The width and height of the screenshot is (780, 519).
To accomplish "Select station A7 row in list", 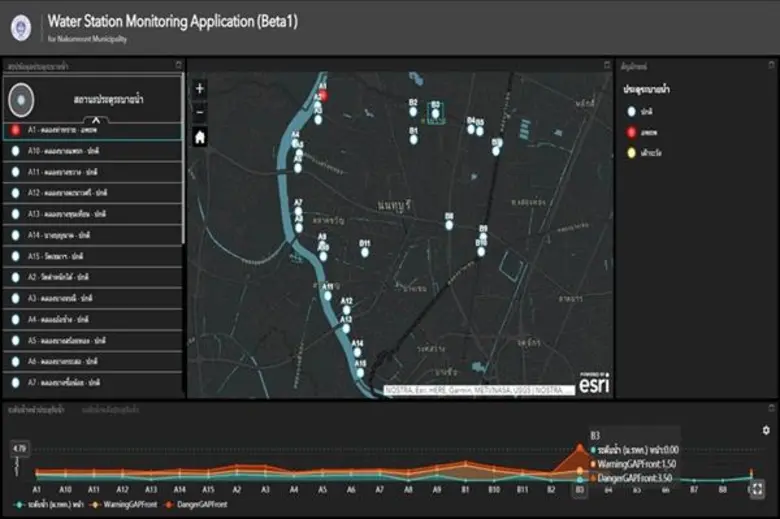I will 93,383.
